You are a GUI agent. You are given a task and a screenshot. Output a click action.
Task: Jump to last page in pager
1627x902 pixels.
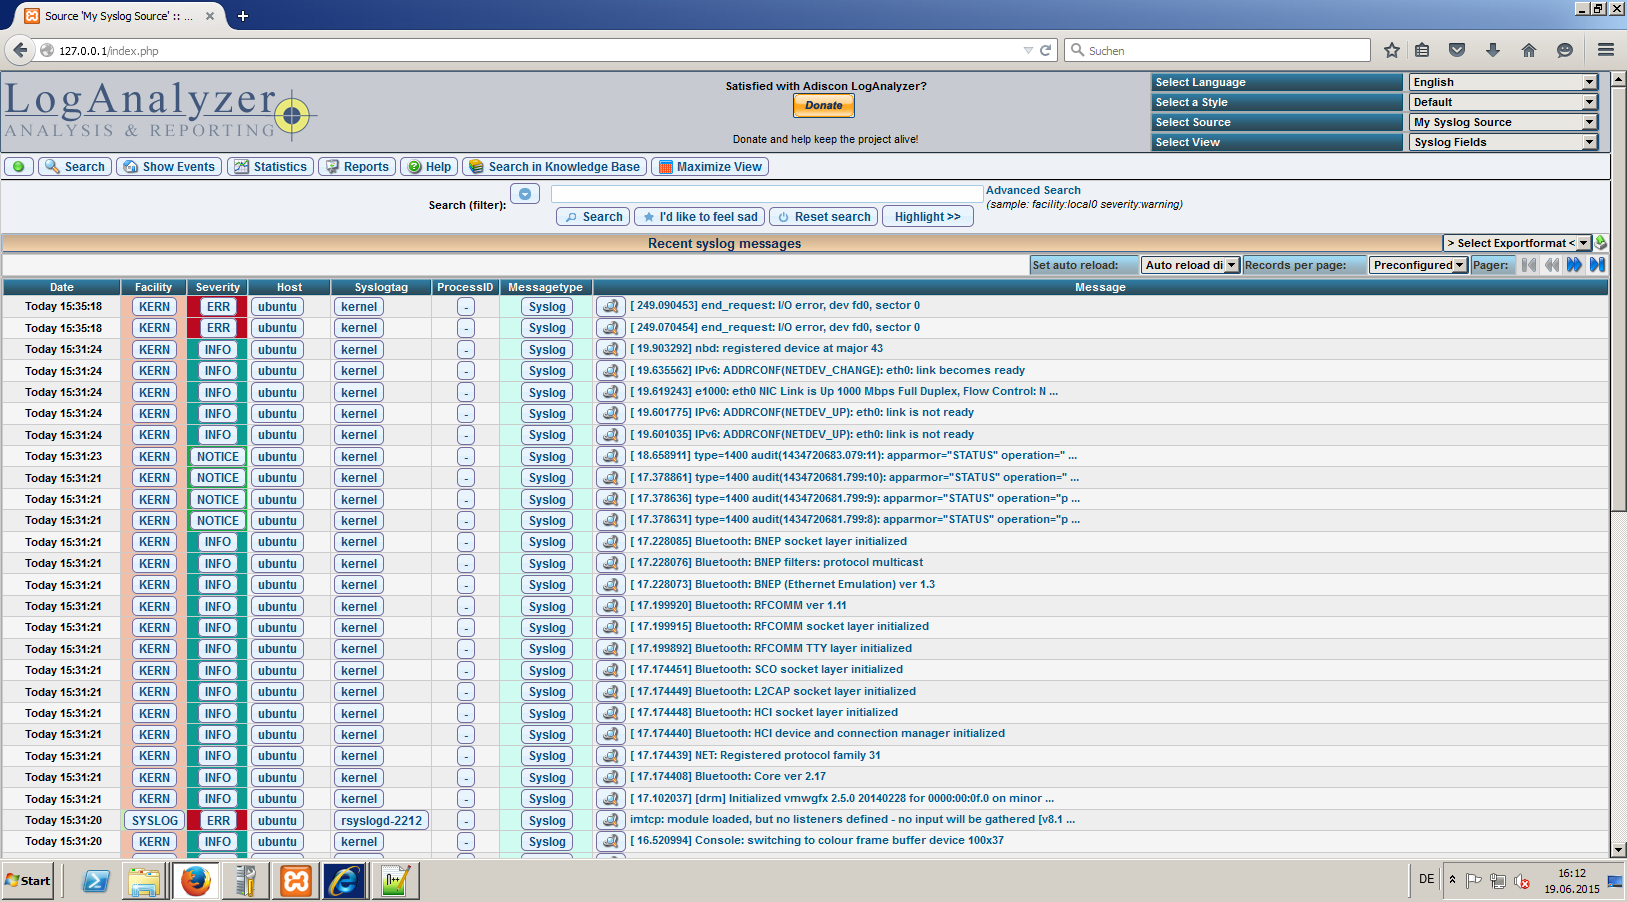1597,265
